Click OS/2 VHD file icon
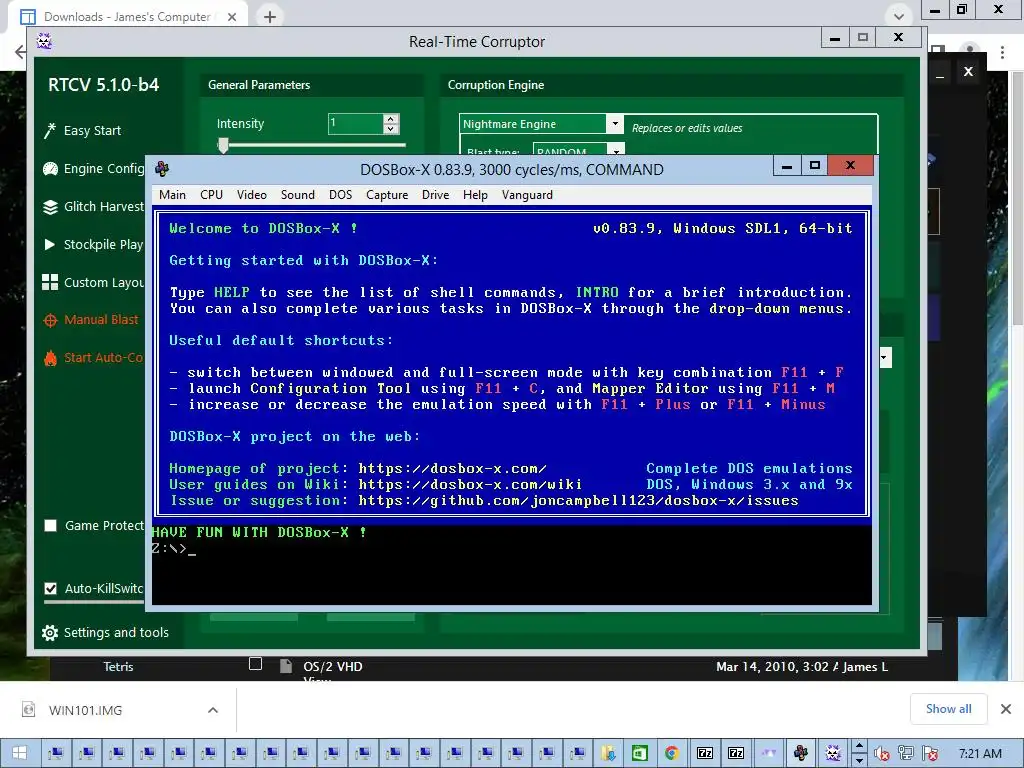The width and height of the screenshot is (1024, 768). click(285, 666)
